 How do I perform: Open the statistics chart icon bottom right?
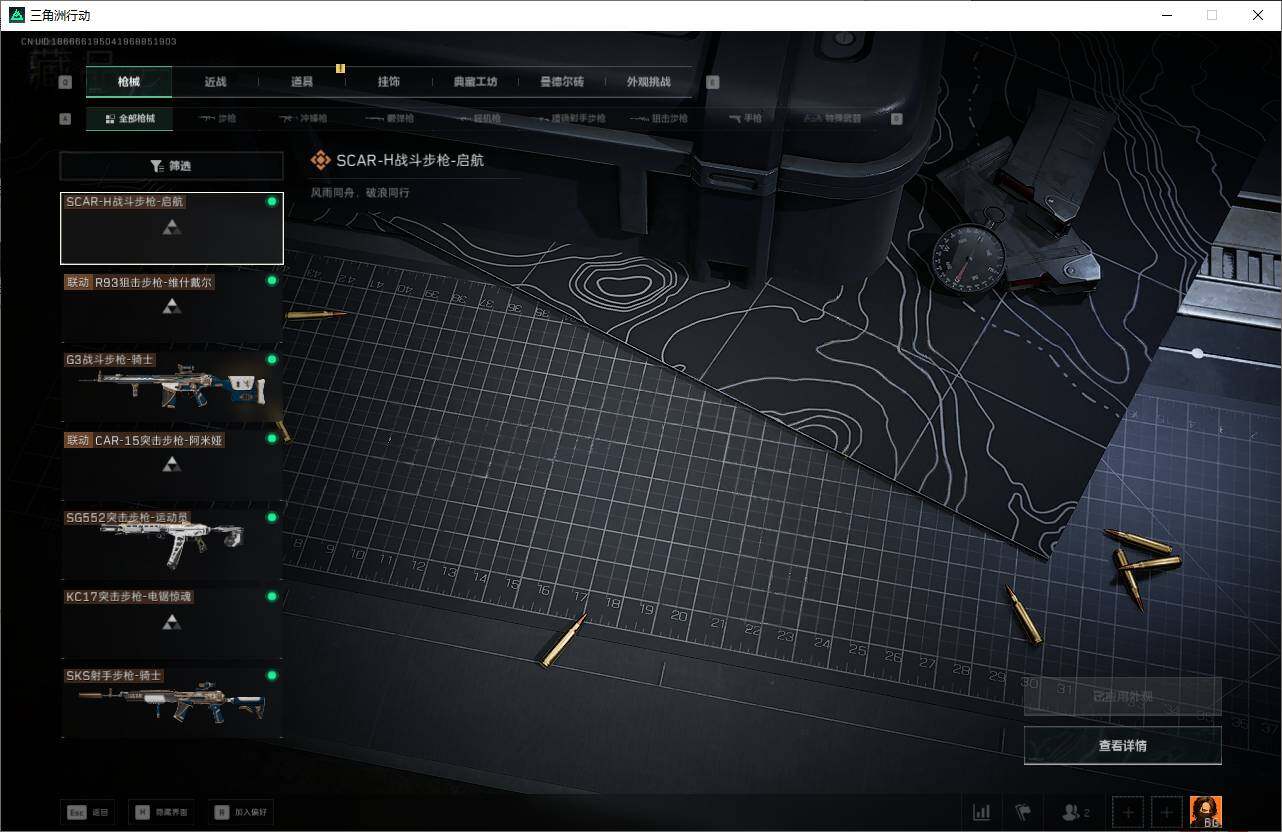(981, 812)
